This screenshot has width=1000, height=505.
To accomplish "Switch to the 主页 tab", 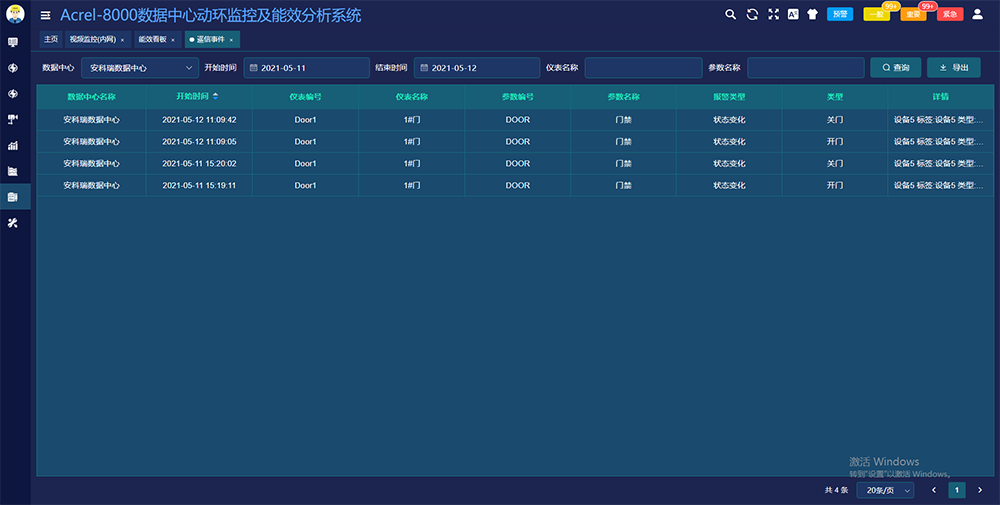I will click(x=51, y=39).
